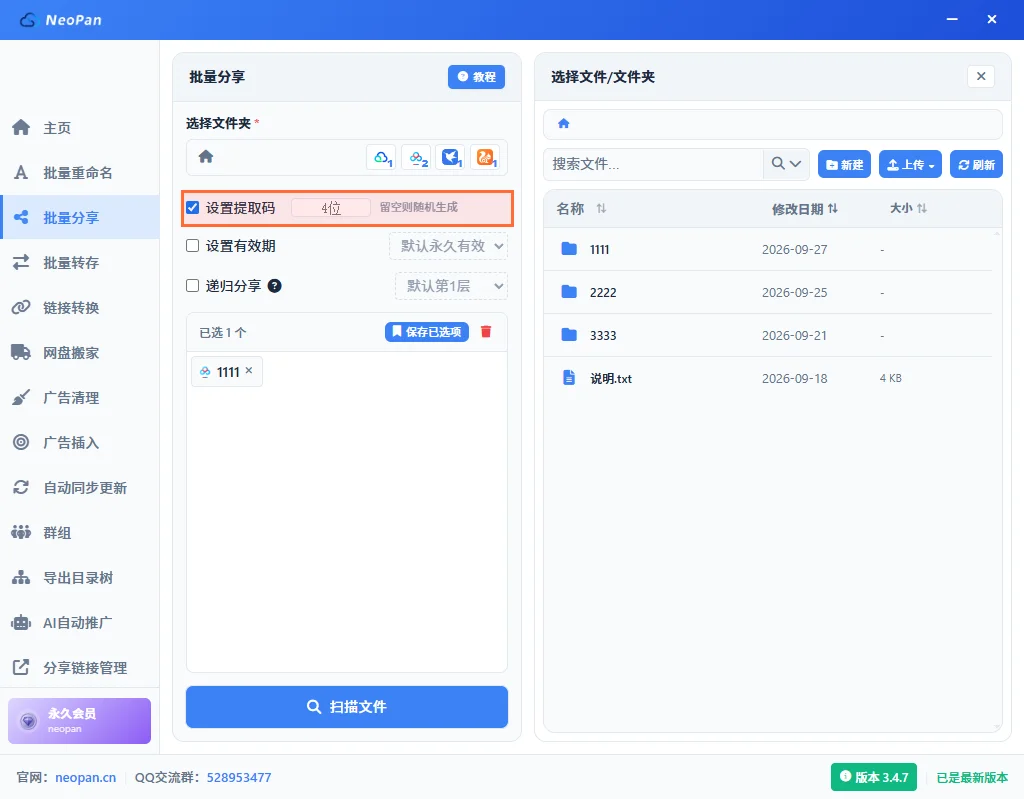1024x799 pixels.
Task: Go to root via the file browser home breadcrumb
Action: (x=564, y=123)
